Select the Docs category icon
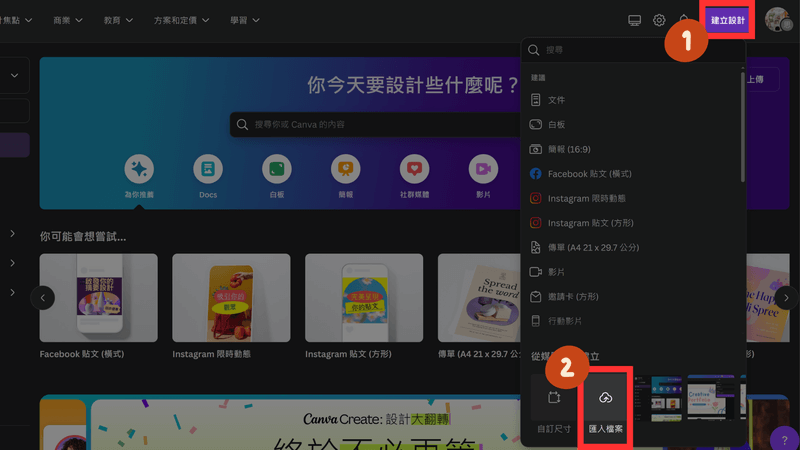Screen dimensions: 800x450 pyautogui.click(x=208, y=169)
